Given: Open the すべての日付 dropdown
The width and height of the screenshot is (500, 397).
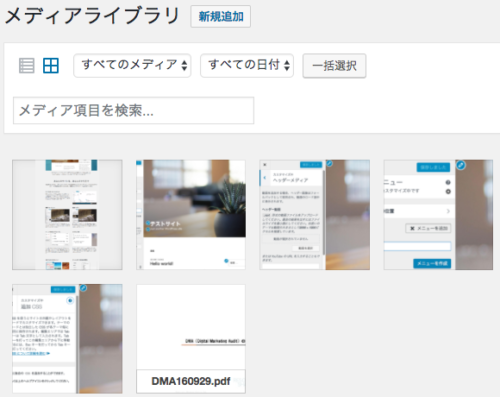Looking at the screenshot, I should coord(247,66).
